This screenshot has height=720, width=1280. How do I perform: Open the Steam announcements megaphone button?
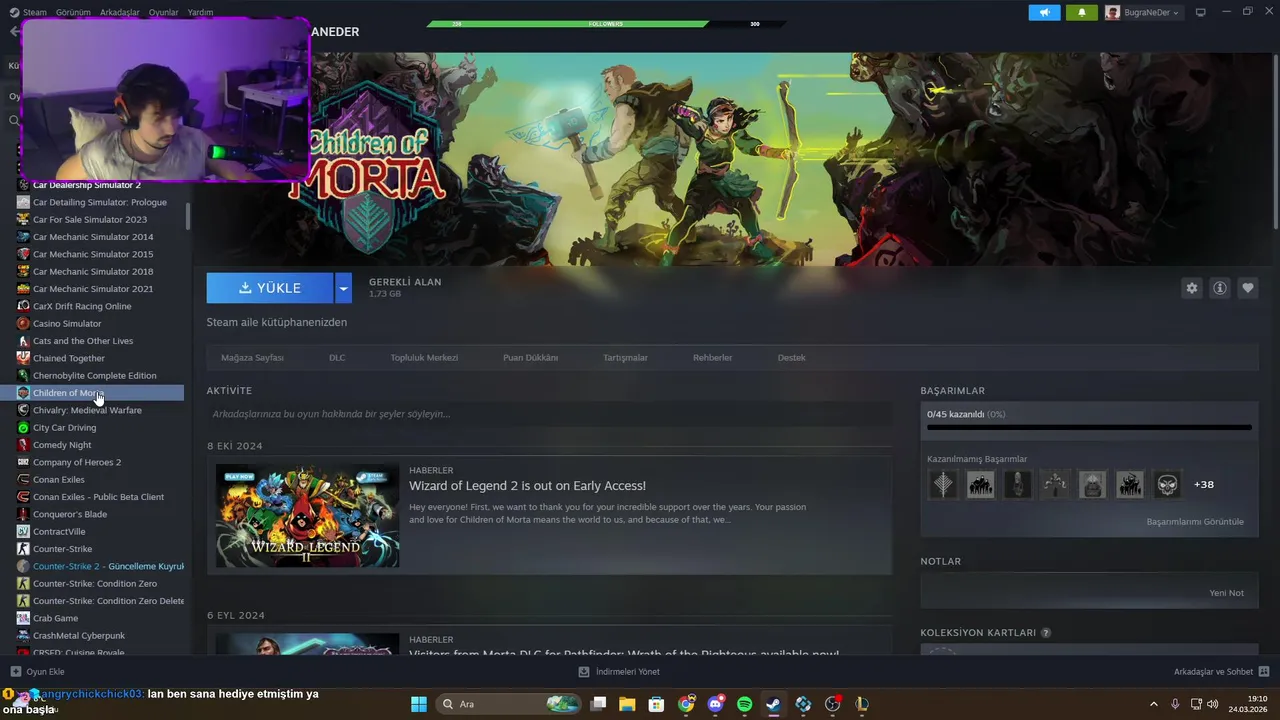coord(1044,12)
